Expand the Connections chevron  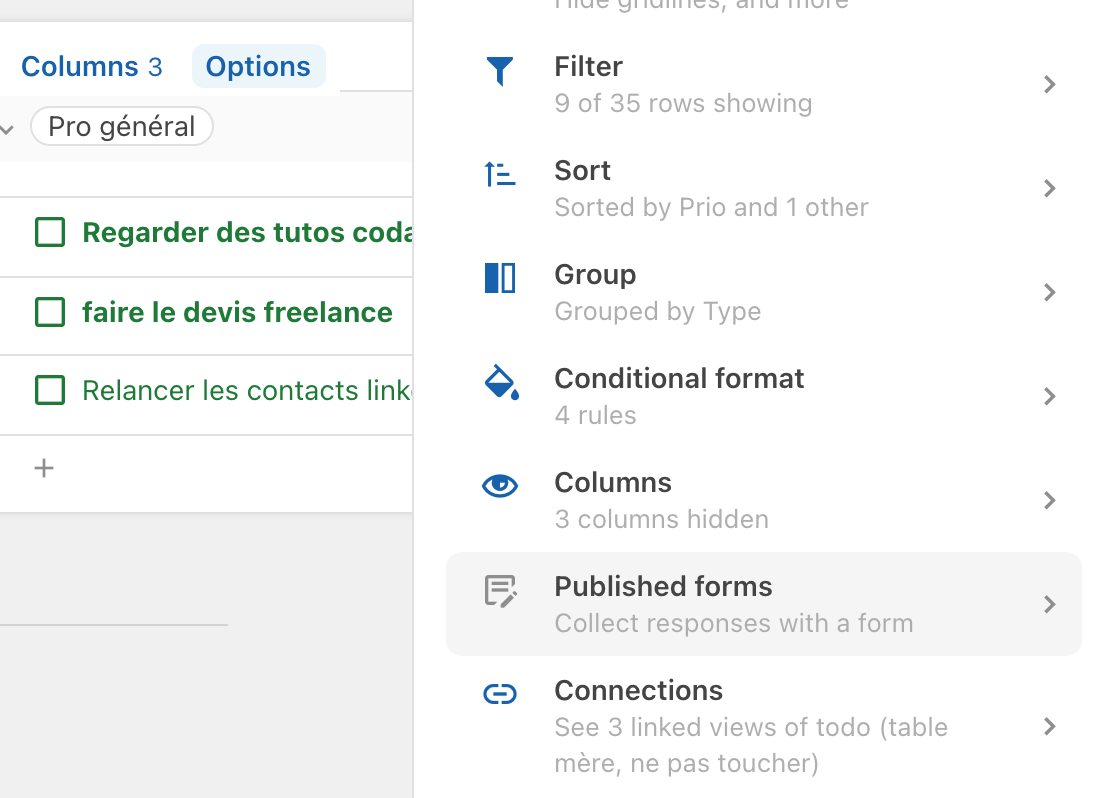point(1049,727)
